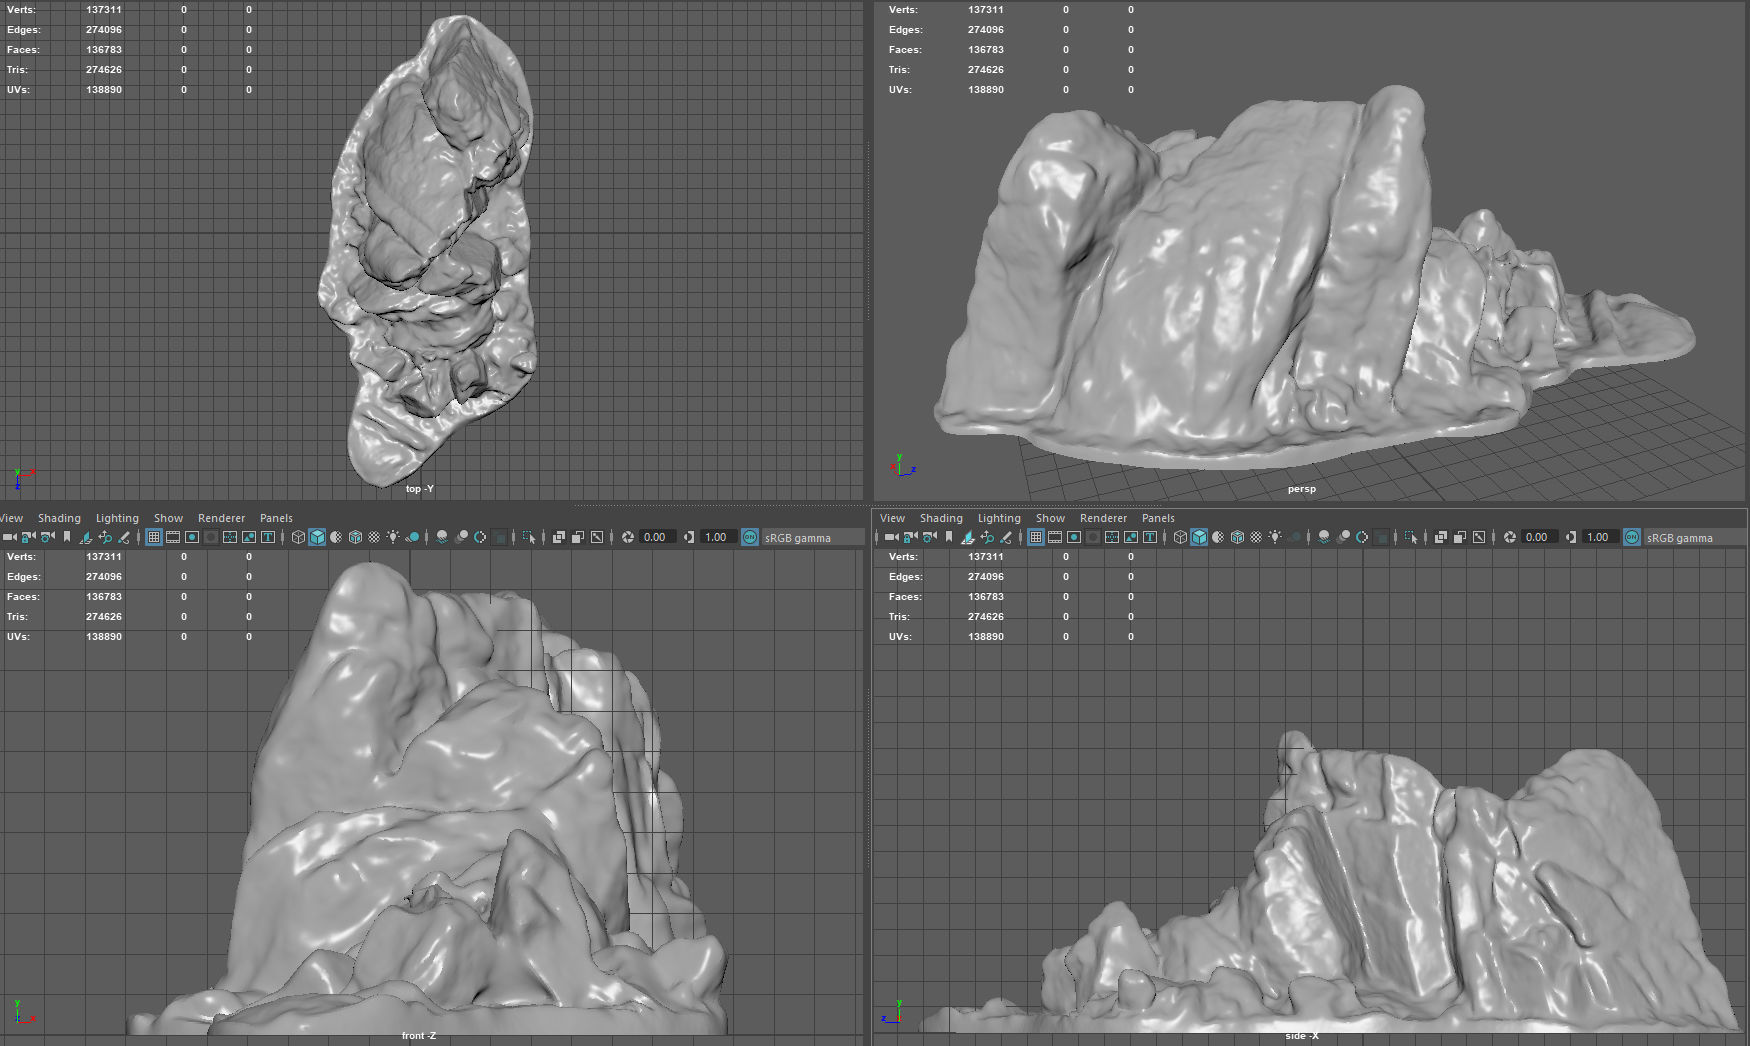Open Shading menu in front panel
Image resolution: width=1750 pixels, height=1046 pixels.
coord(59,518)
